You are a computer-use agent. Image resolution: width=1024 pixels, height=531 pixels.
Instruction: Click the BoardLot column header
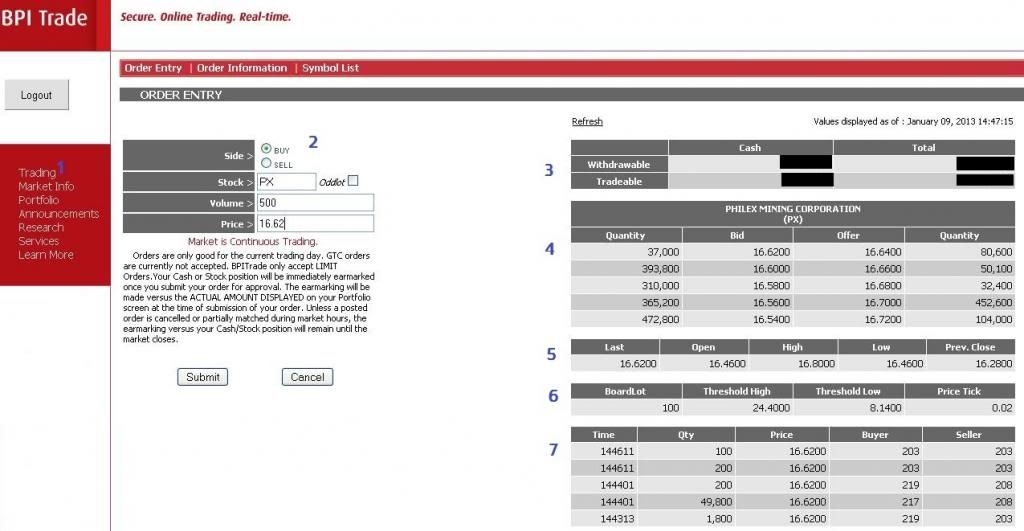pyautogui.click(x=626, y=391)
